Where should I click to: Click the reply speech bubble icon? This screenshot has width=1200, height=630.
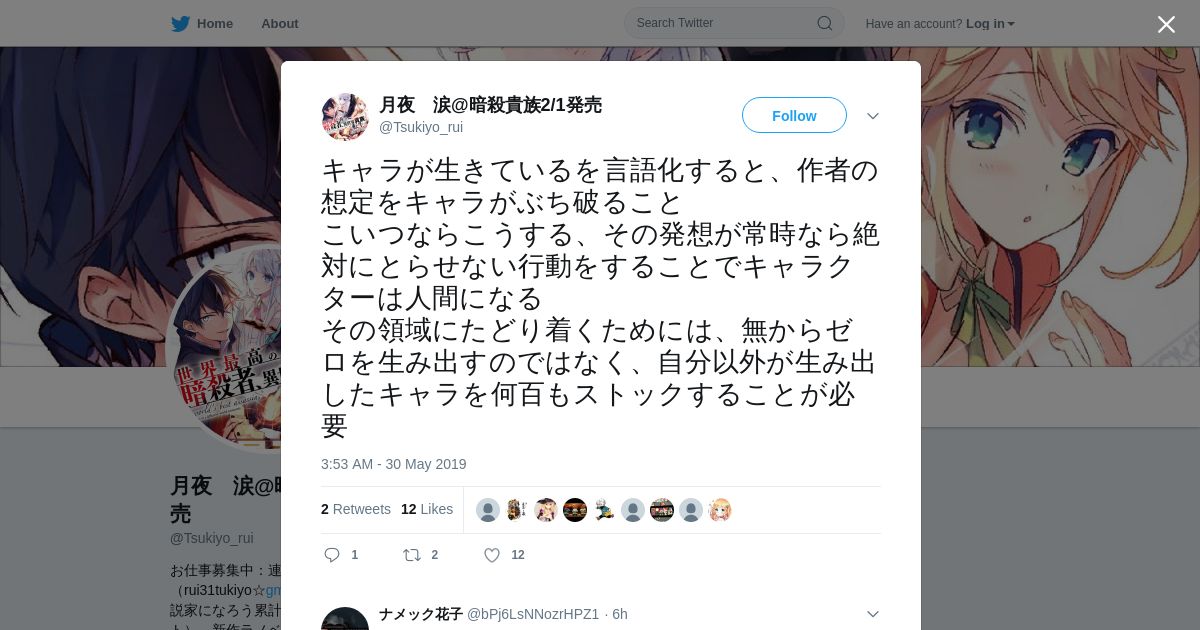click(333, 555)
